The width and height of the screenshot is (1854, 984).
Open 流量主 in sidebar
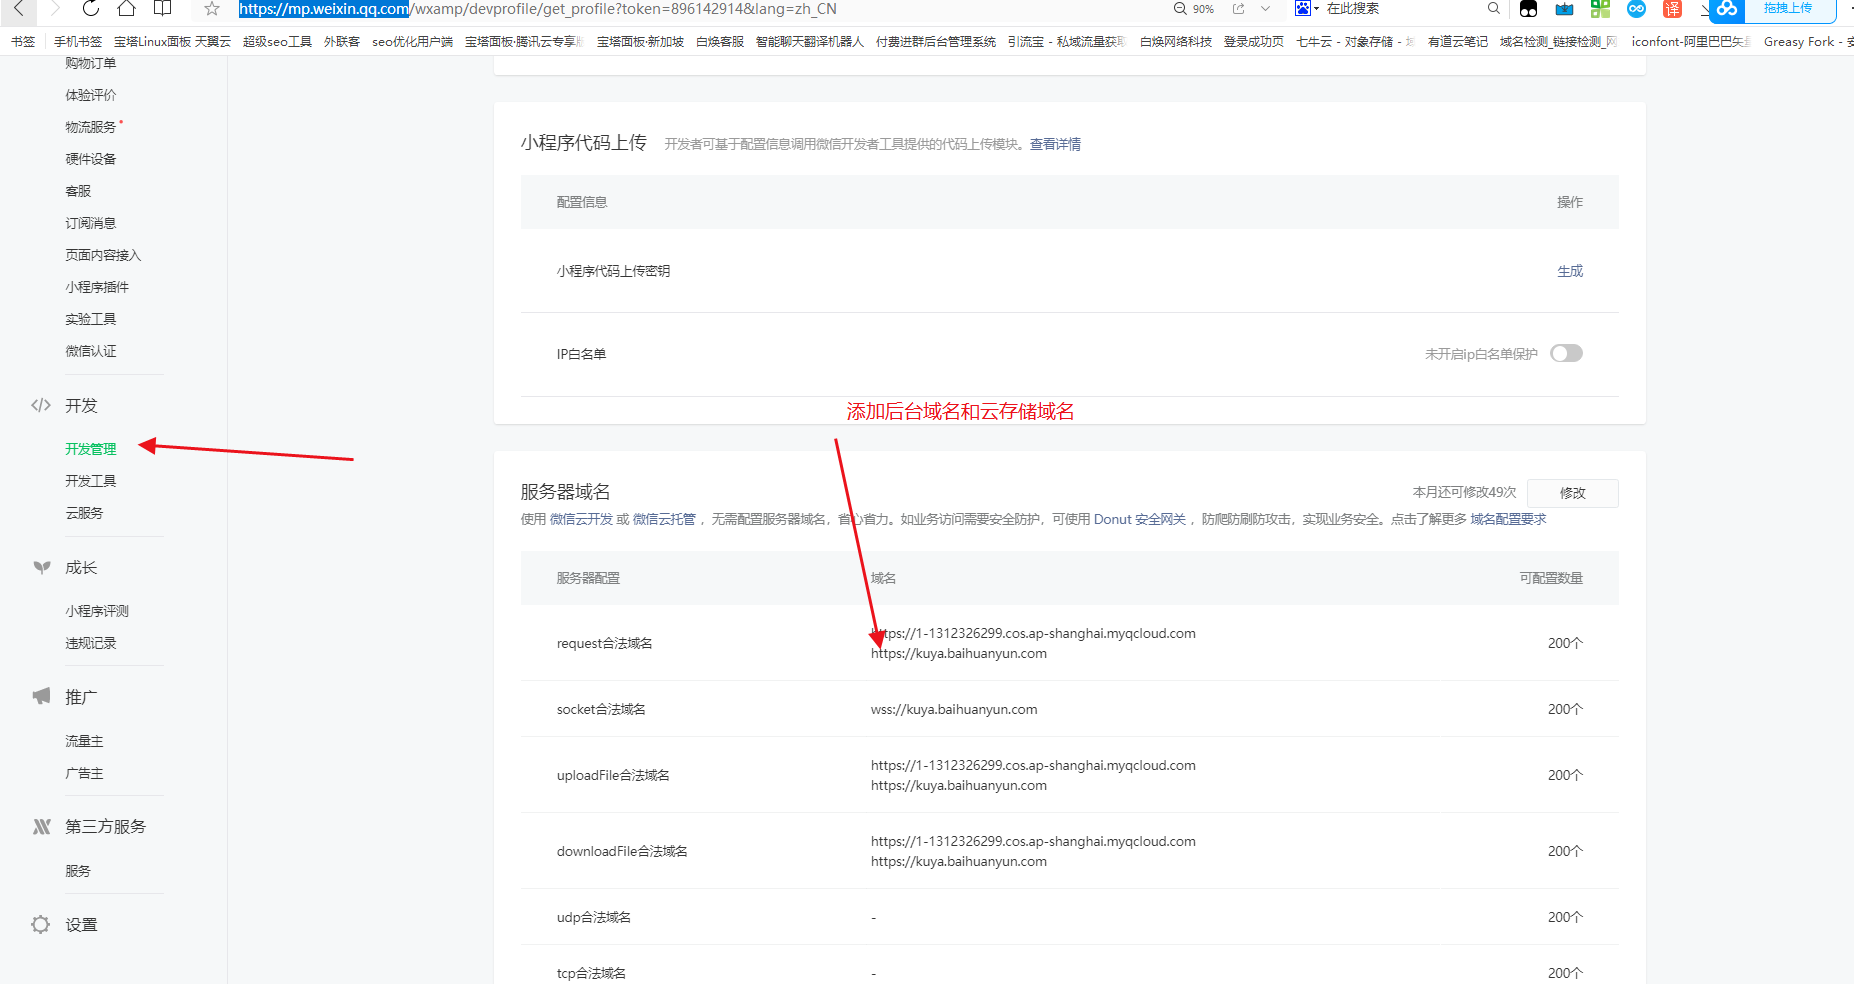click(x=84, y=741)
